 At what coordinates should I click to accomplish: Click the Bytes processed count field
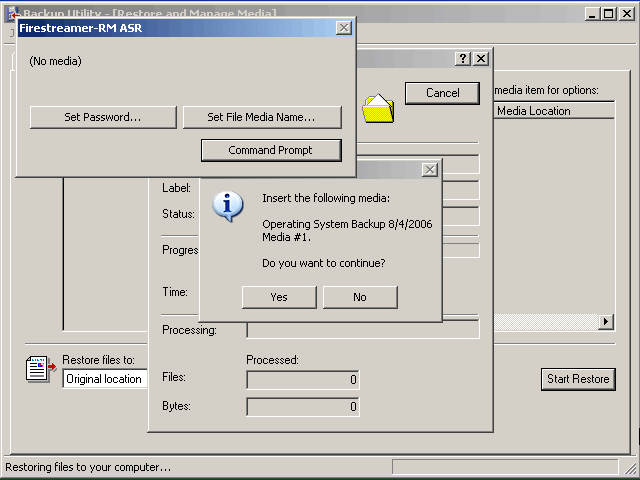tap(303, 407)
